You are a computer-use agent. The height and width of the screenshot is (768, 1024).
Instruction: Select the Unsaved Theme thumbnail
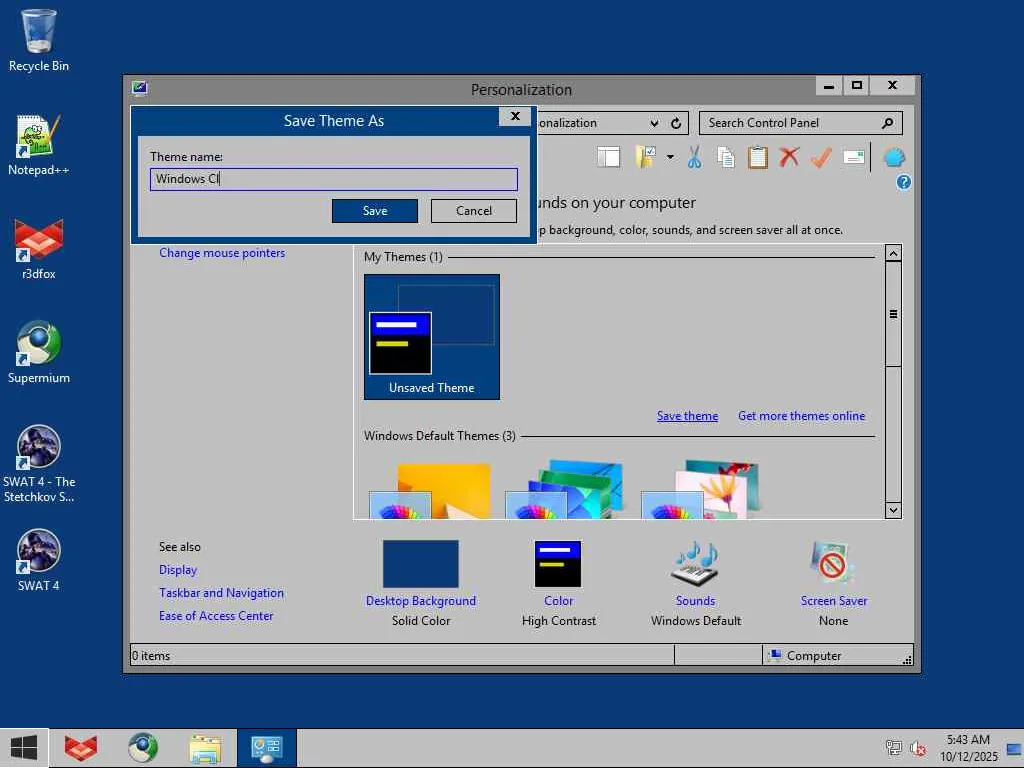(x=432, y=336)
